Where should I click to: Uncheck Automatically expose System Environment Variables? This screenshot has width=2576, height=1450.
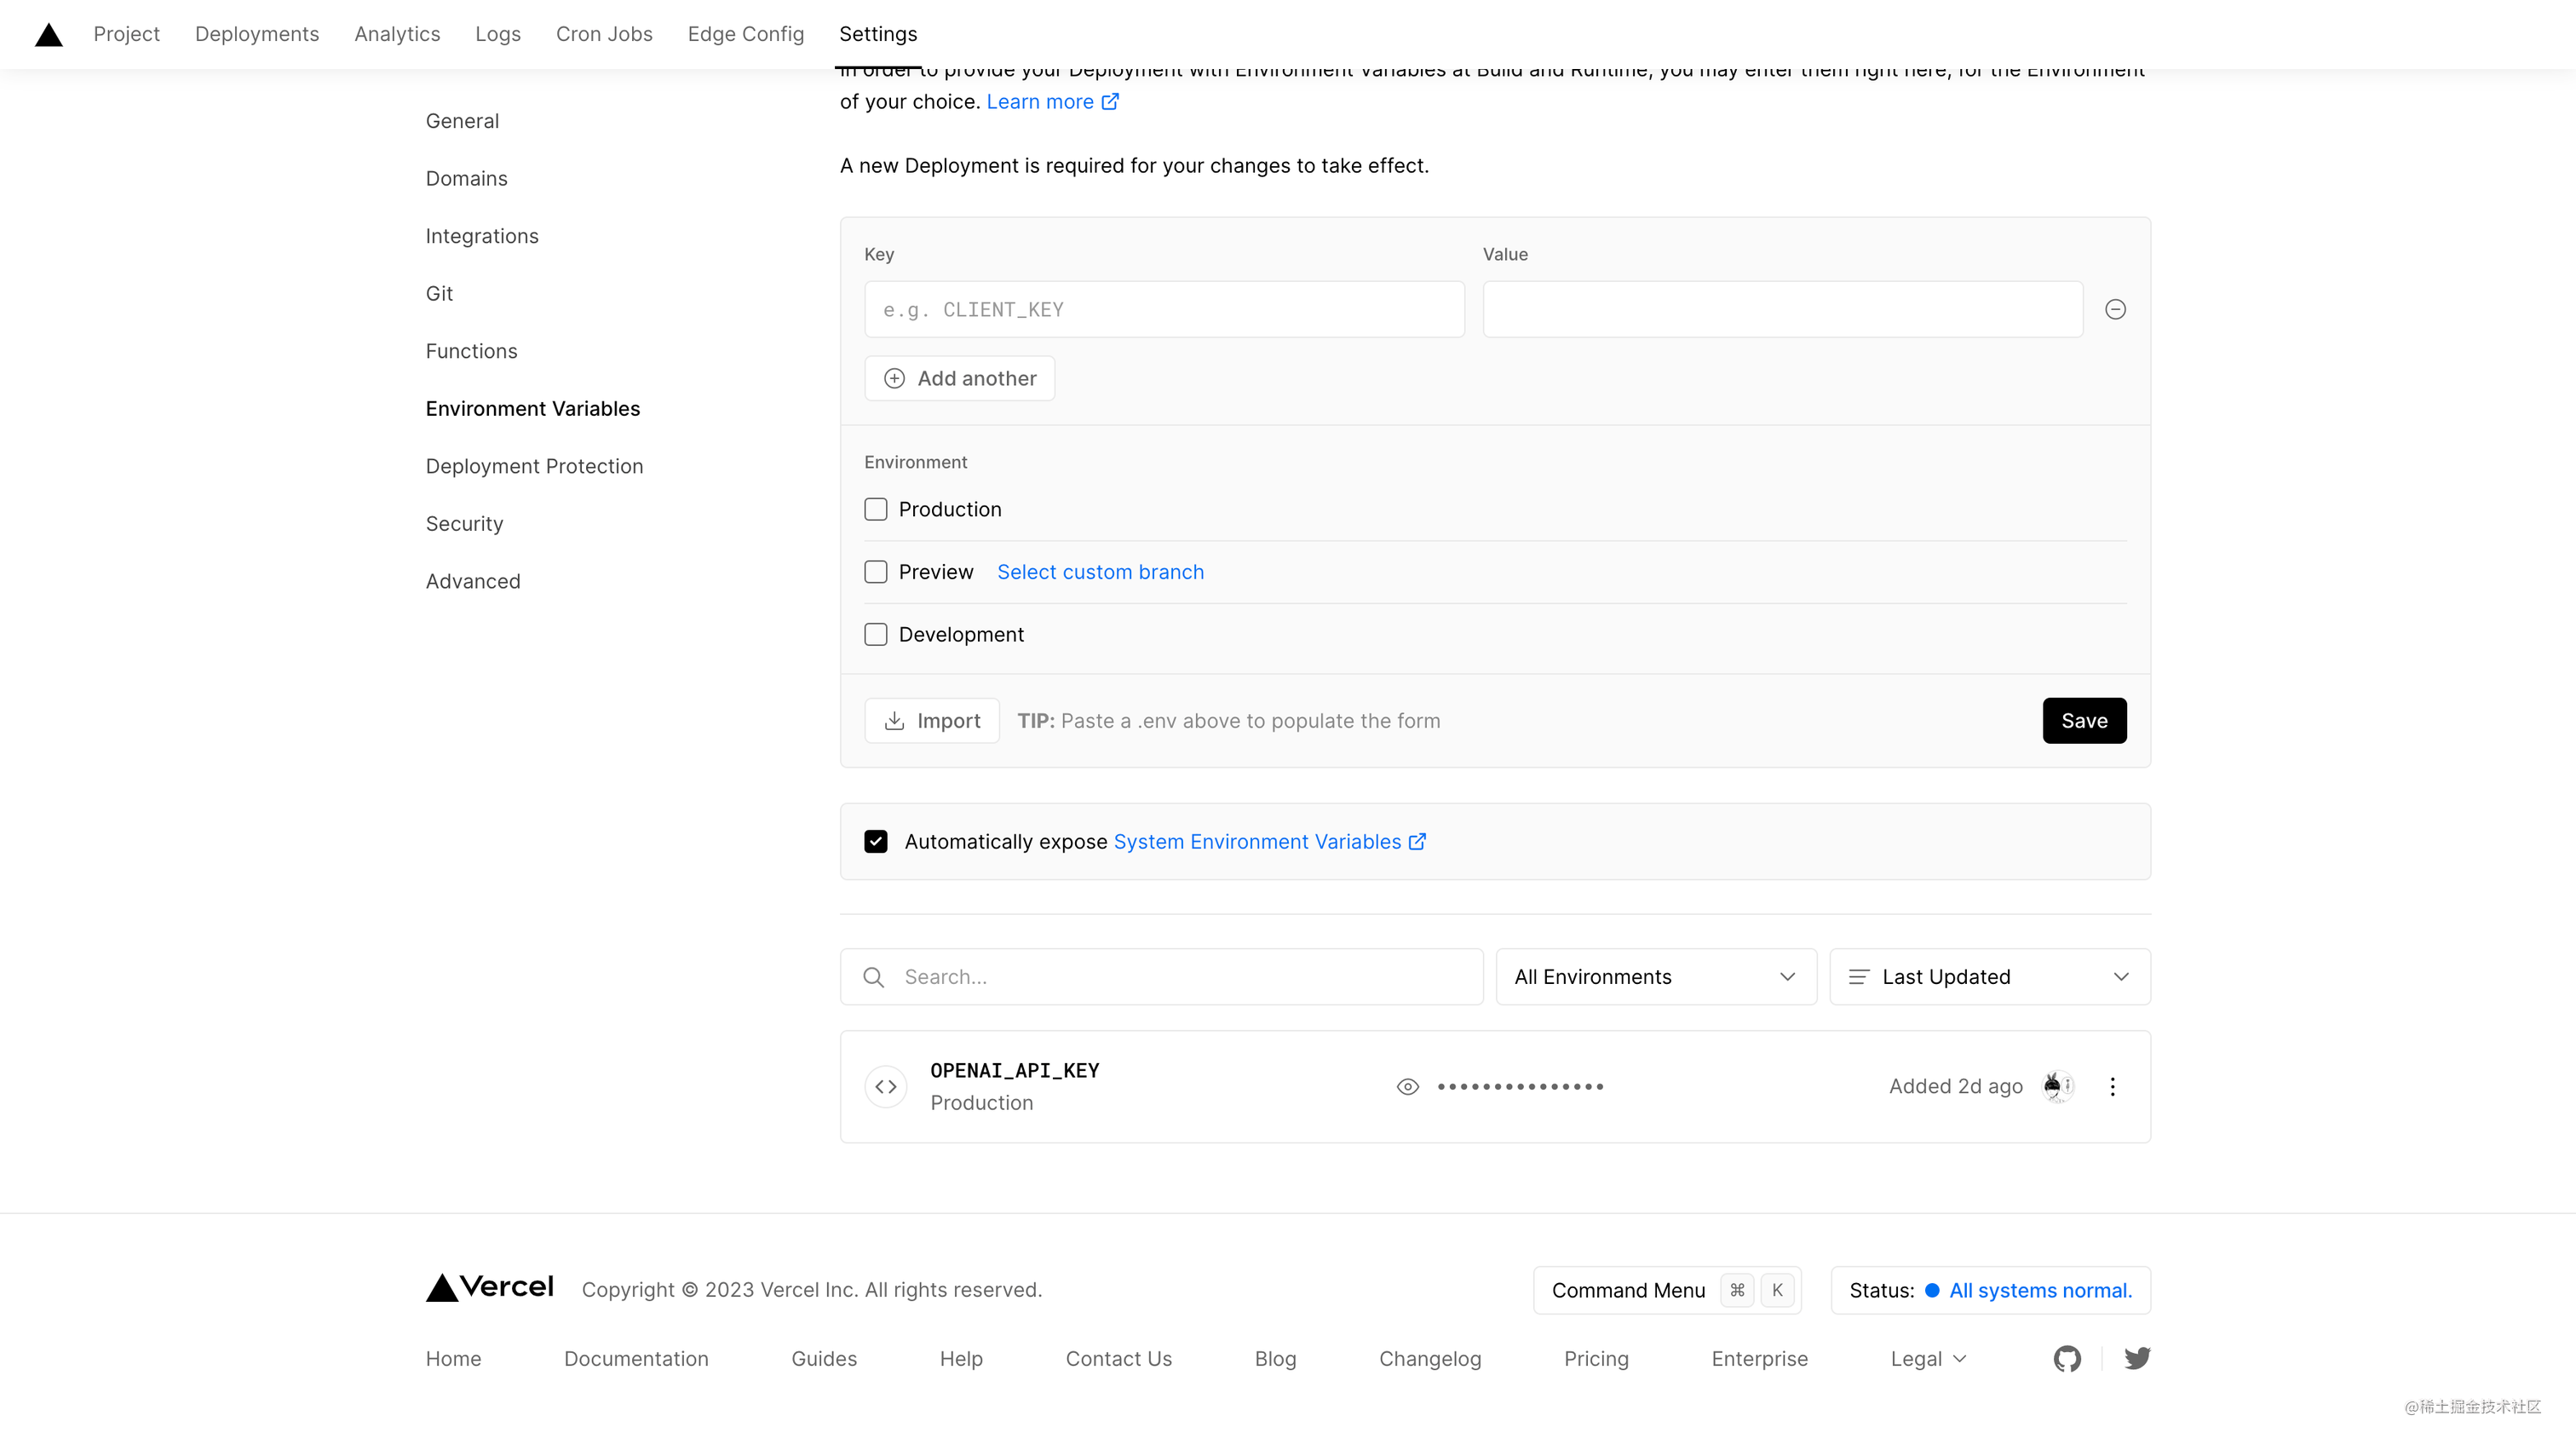point(876,841)
